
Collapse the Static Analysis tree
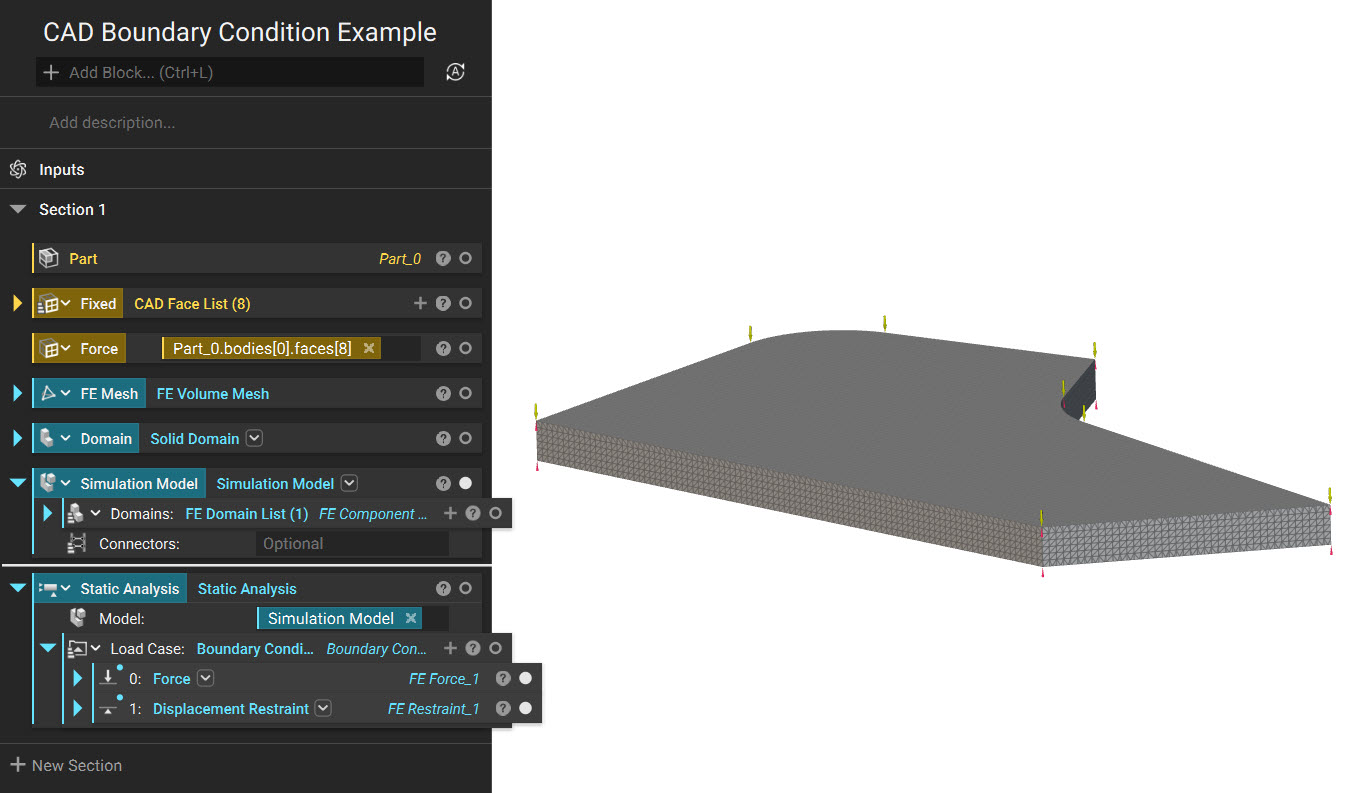tap(16, 588)
